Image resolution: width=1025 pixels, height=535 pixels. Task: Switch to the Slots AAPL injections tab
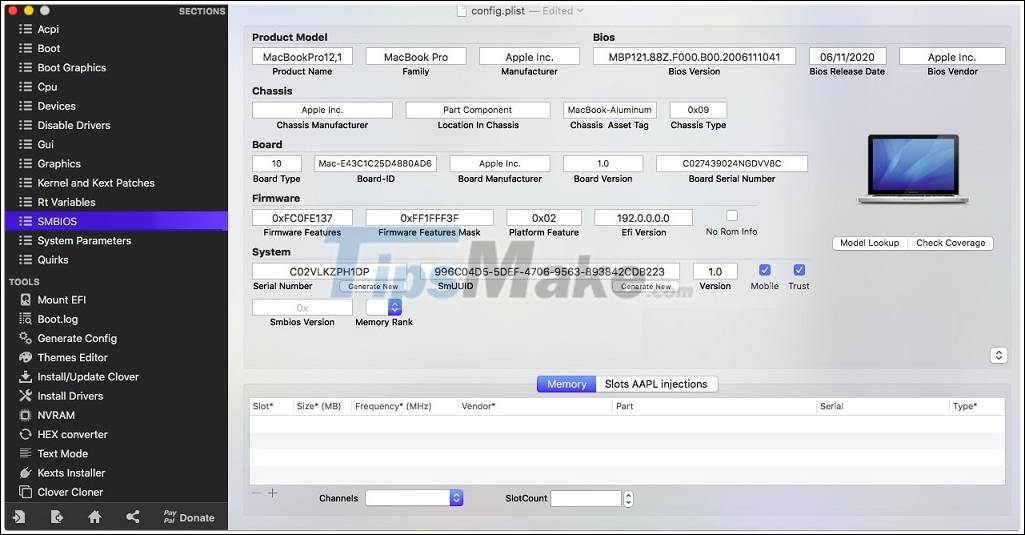[x=656, y=384]
